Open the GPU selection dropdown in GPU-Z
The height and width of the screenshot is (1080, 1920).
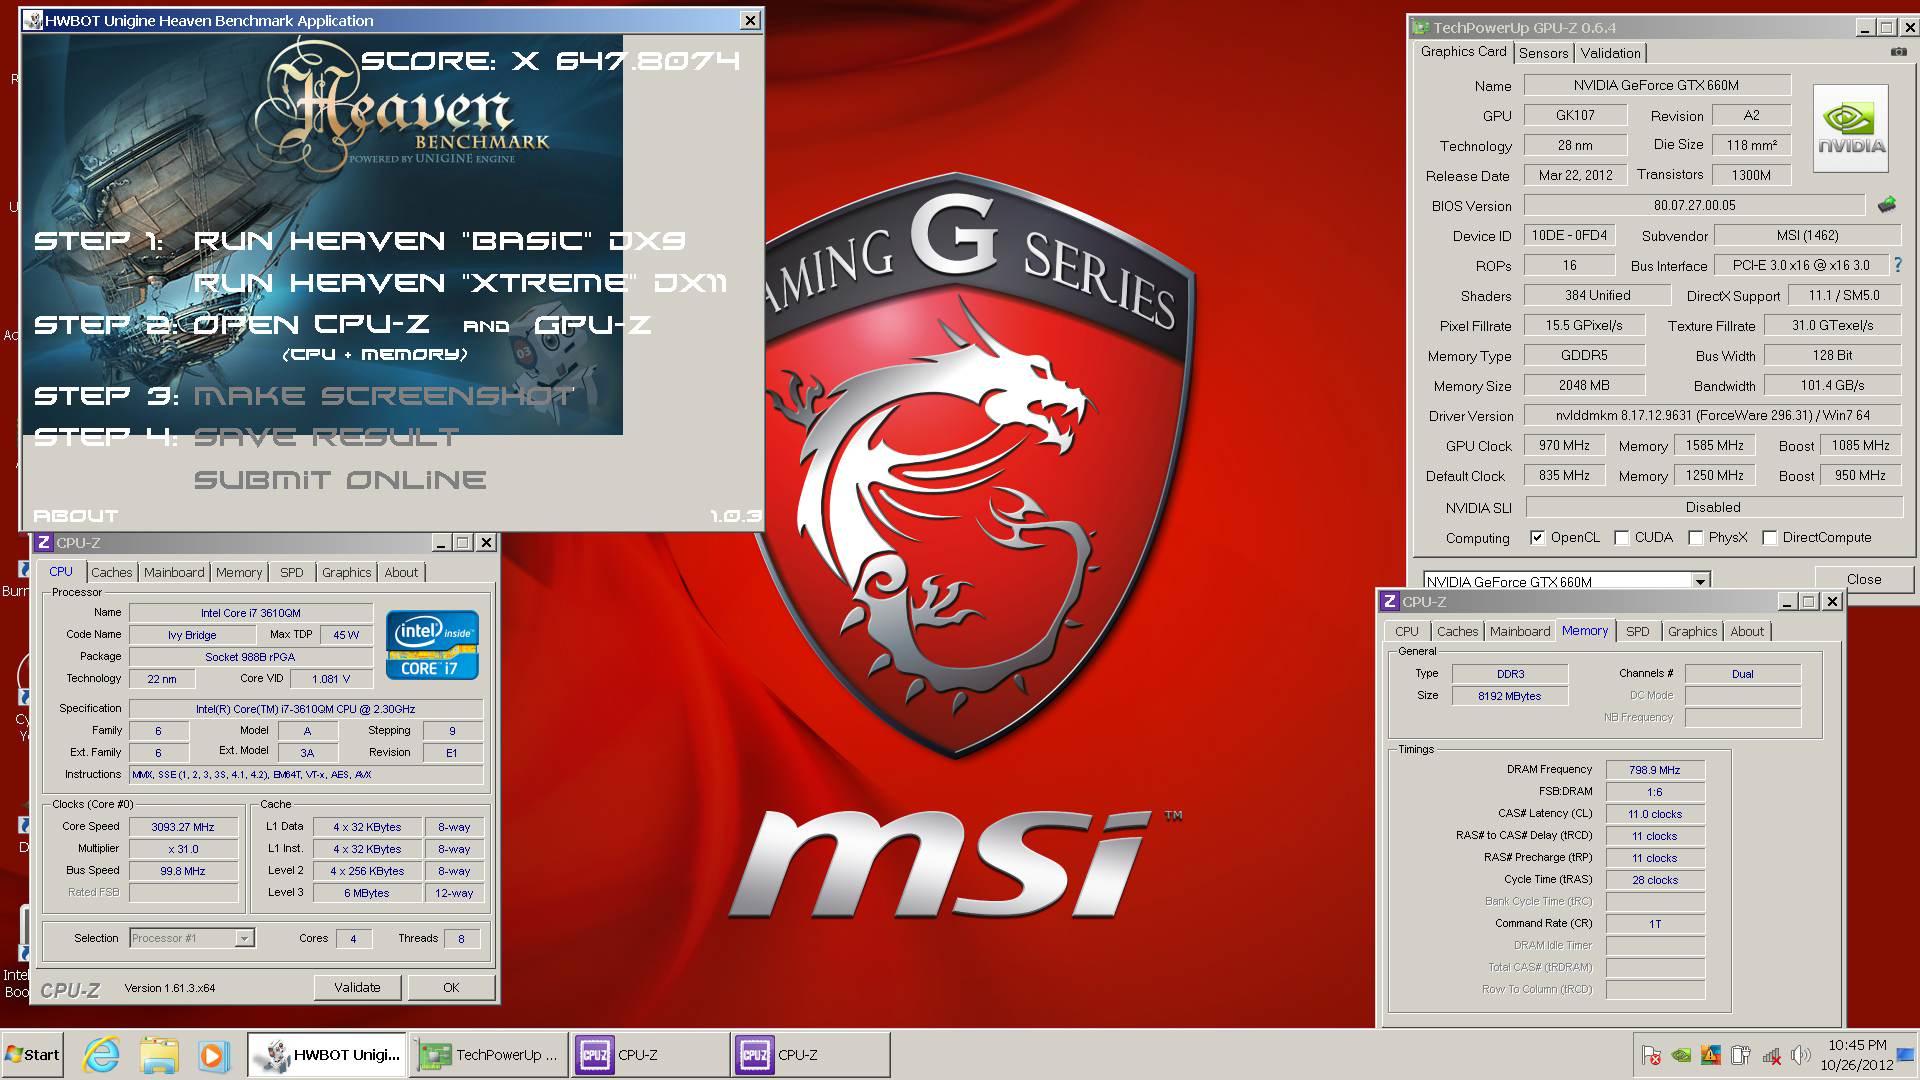[x=1699, y=581]
